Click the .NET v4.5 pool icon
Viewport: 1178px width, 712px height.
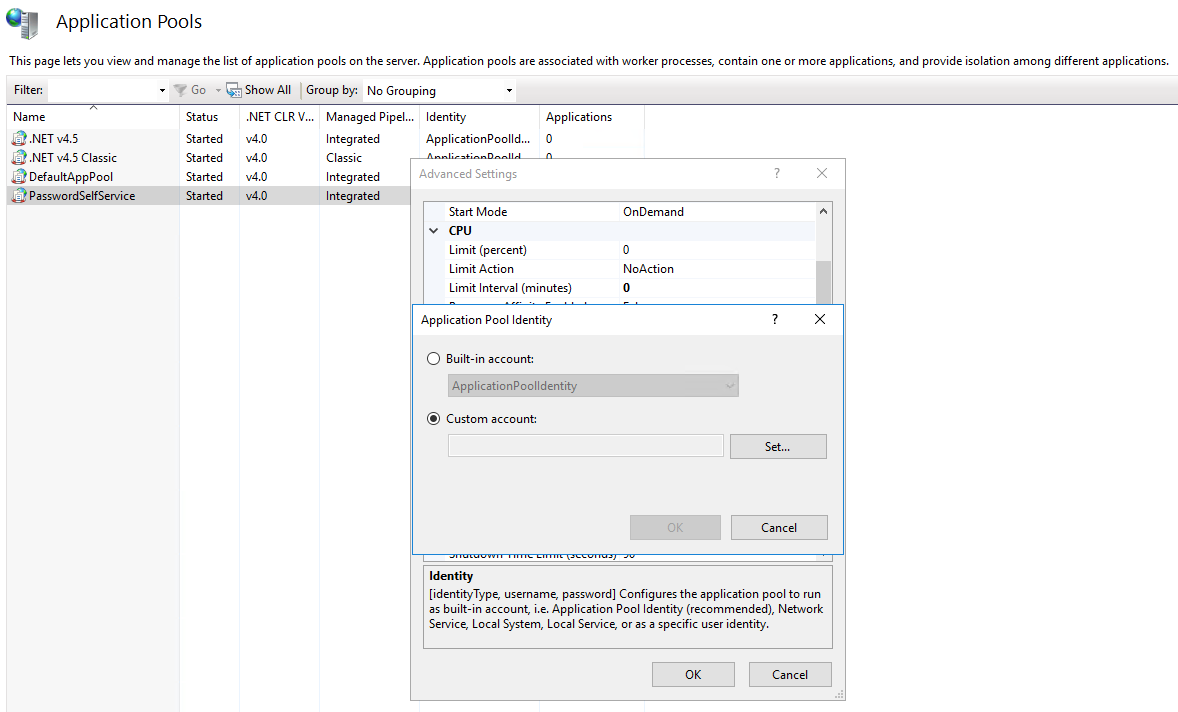(x=19, y=139)
